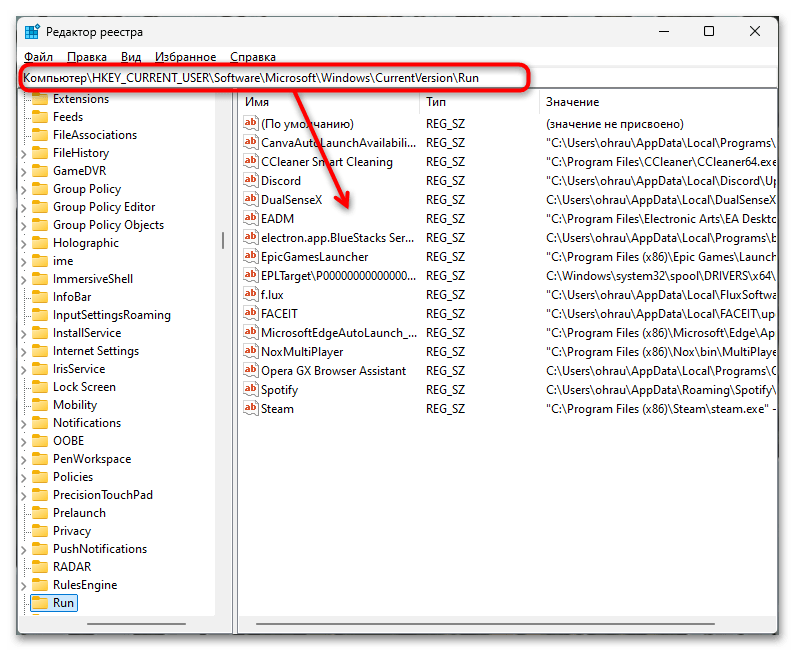
Task: Click the folder icon of Privacy key
Action: pyautogui.click(x=40, y=530)
